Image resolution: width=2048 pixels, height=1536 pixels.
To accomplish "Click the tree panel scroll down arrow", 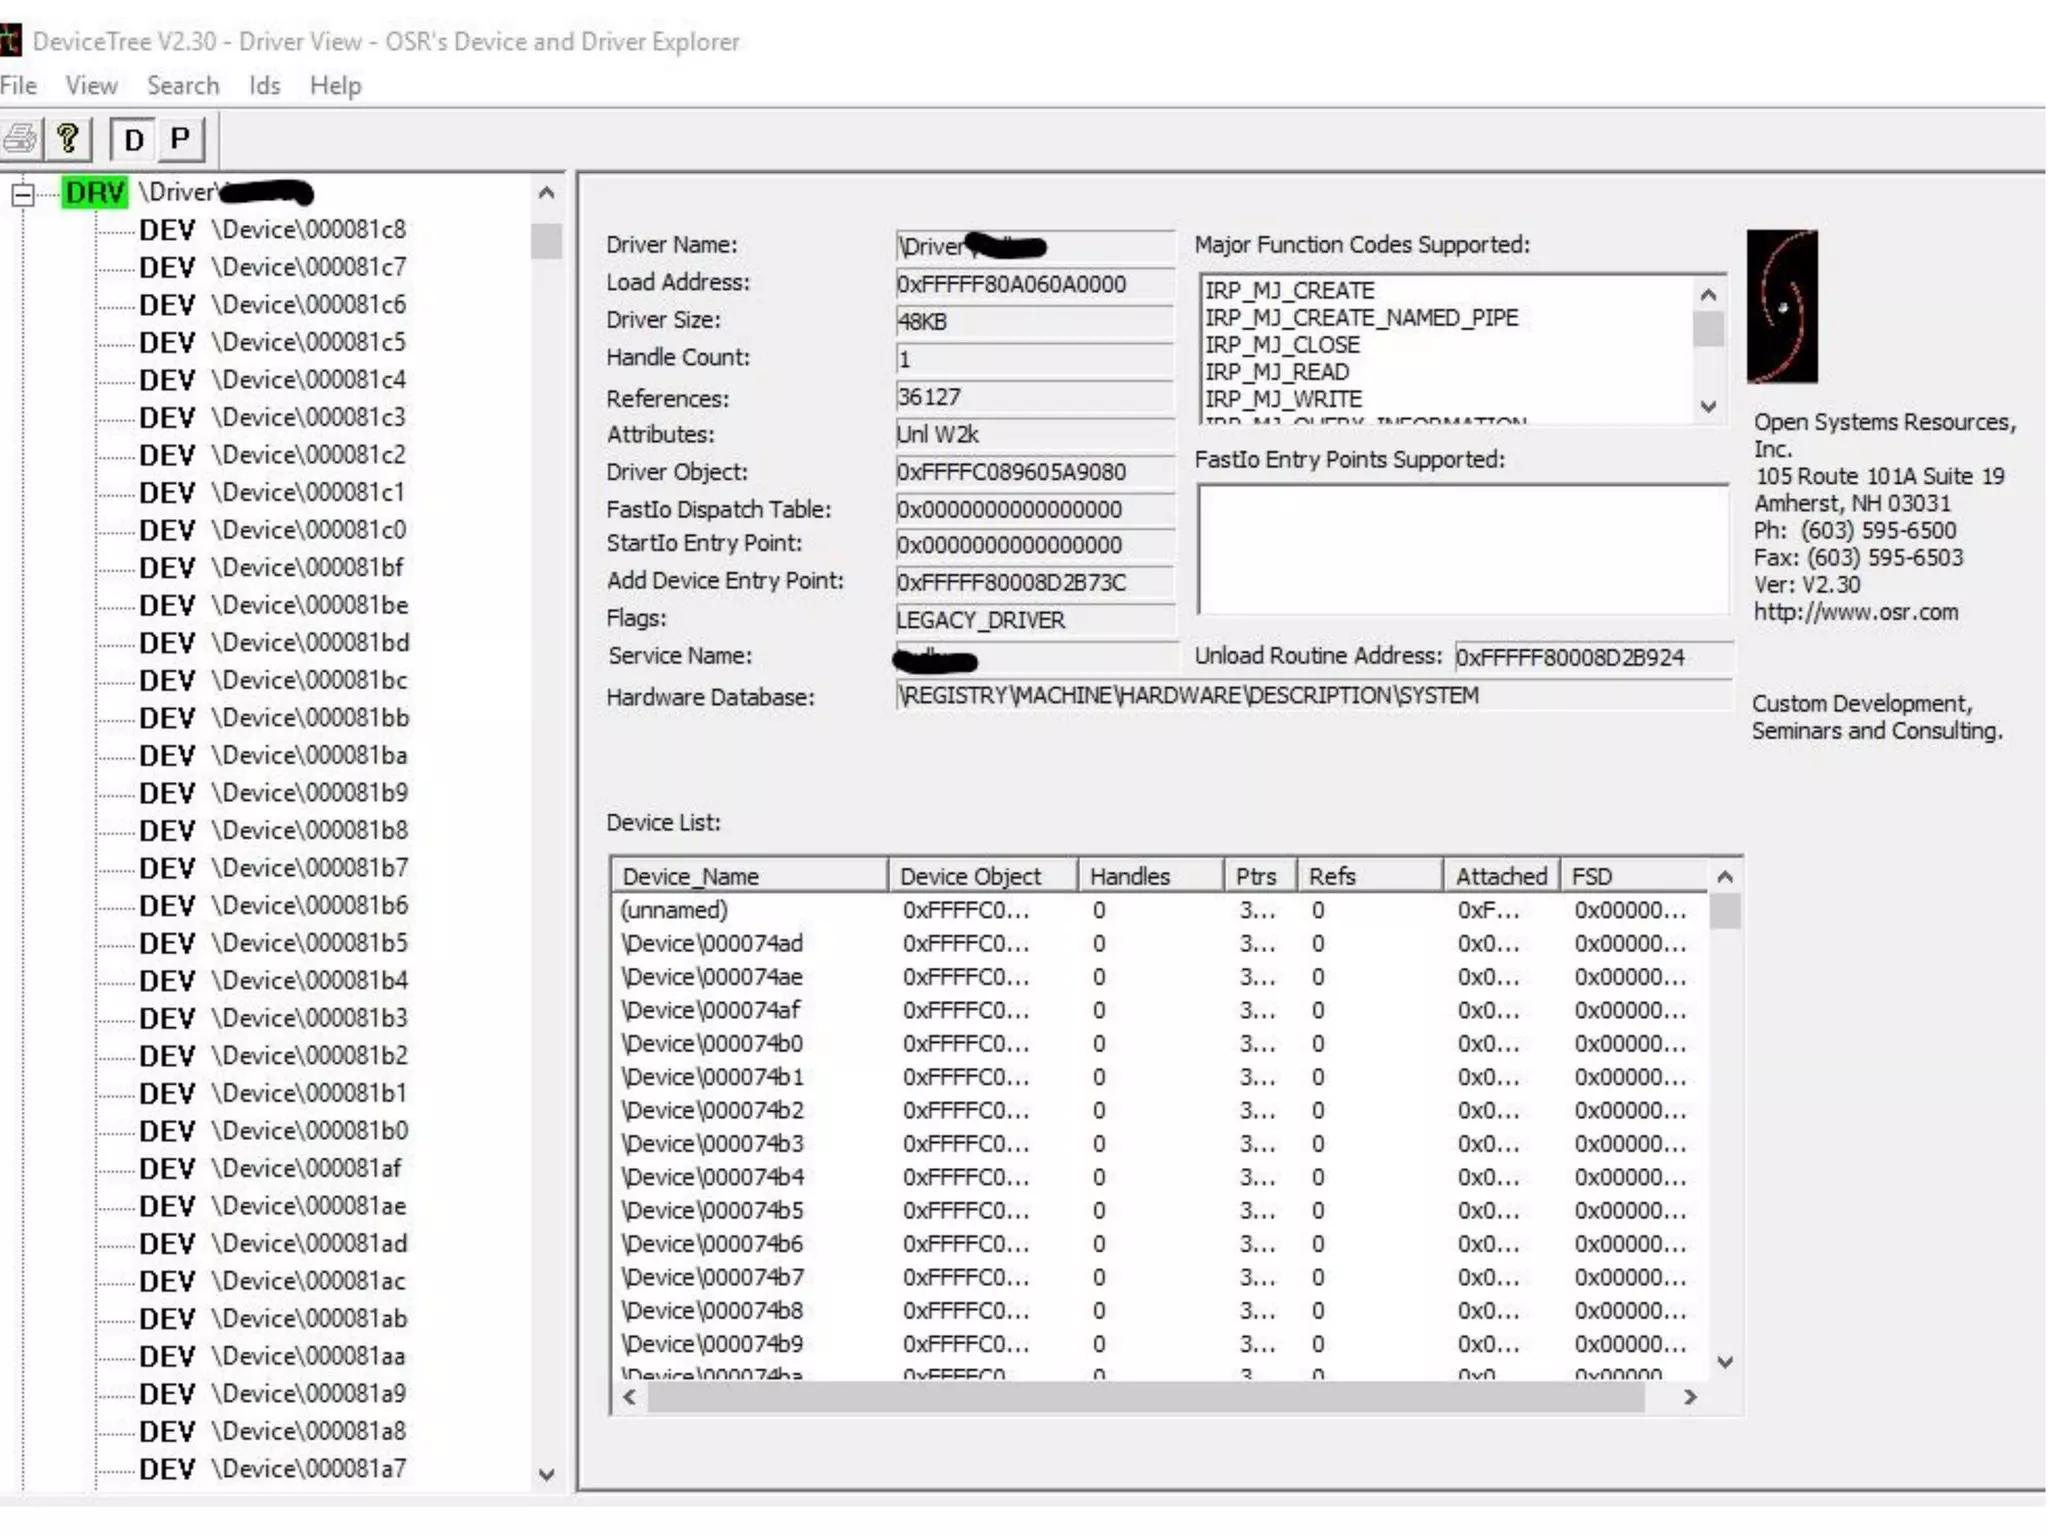I will 546,1474.
